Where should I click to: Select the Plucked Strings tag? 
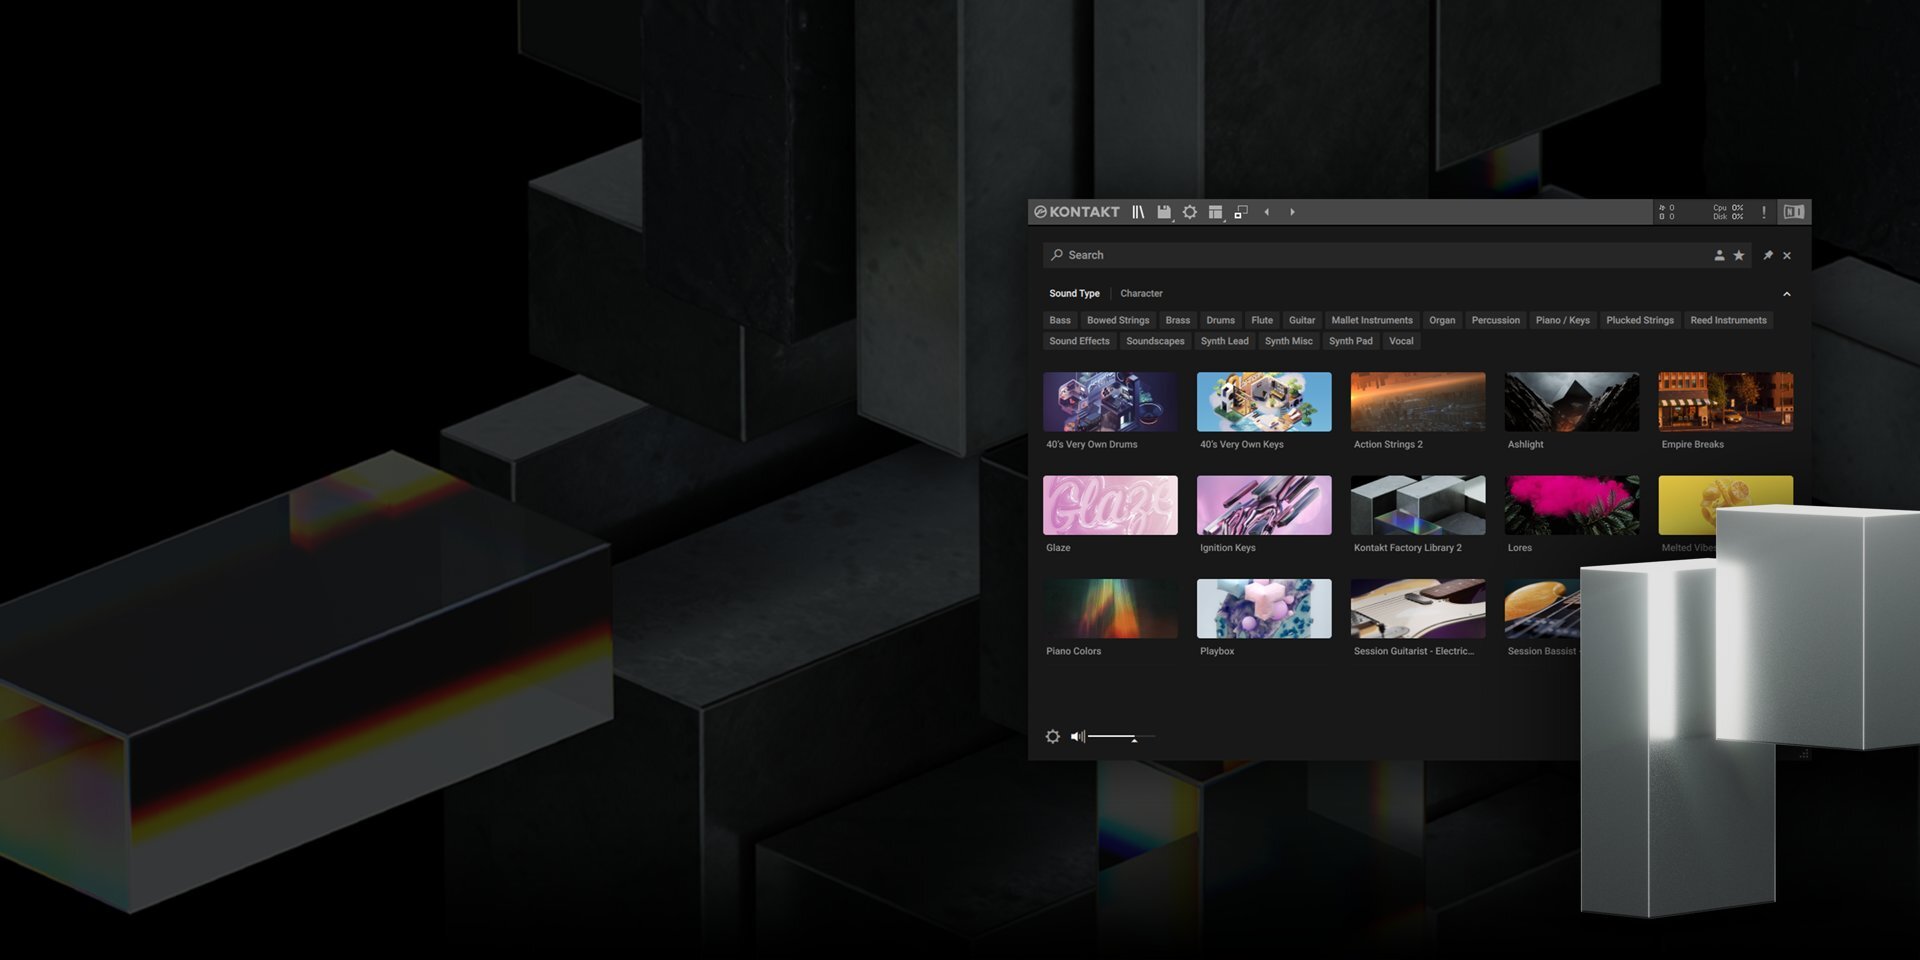[x=1640, y=320]
